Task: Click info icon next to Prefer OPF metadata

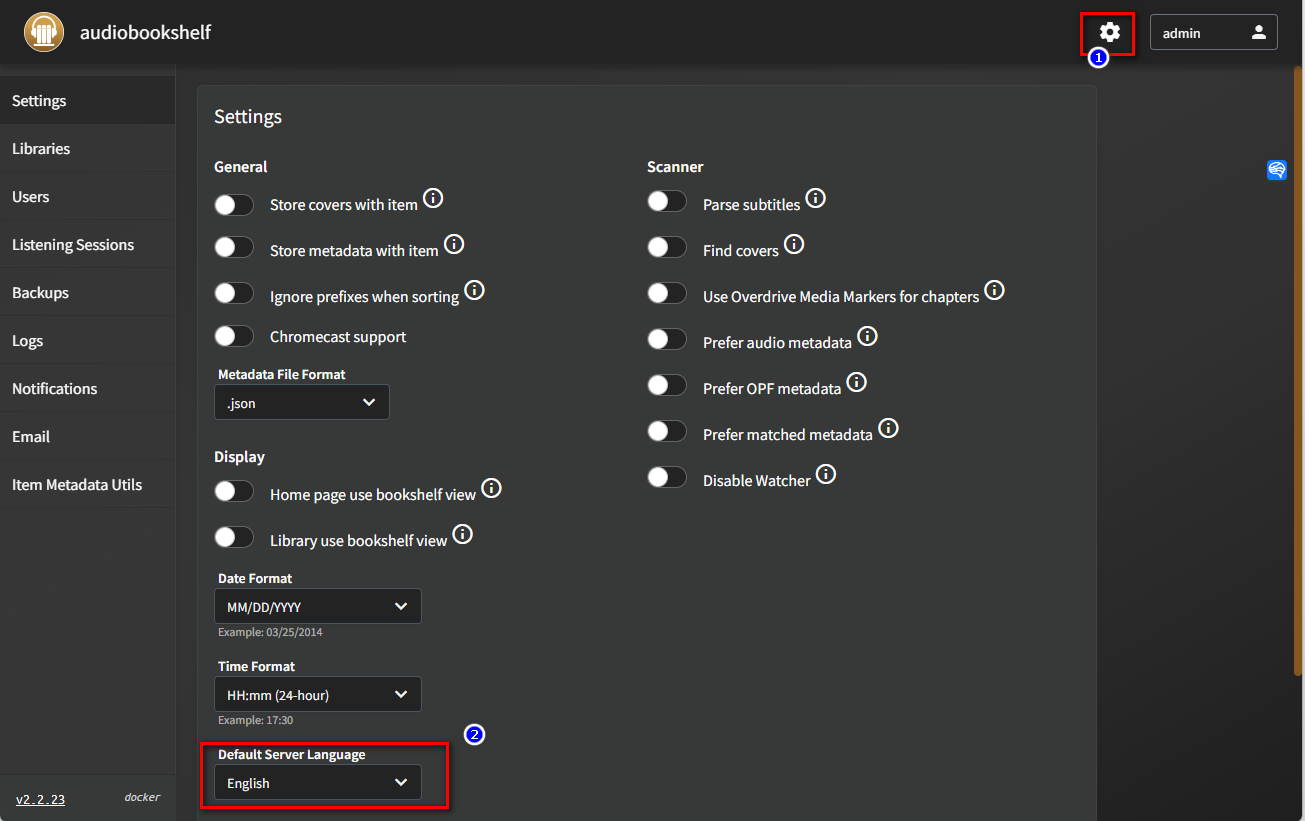Action: (x=857, y=382)
